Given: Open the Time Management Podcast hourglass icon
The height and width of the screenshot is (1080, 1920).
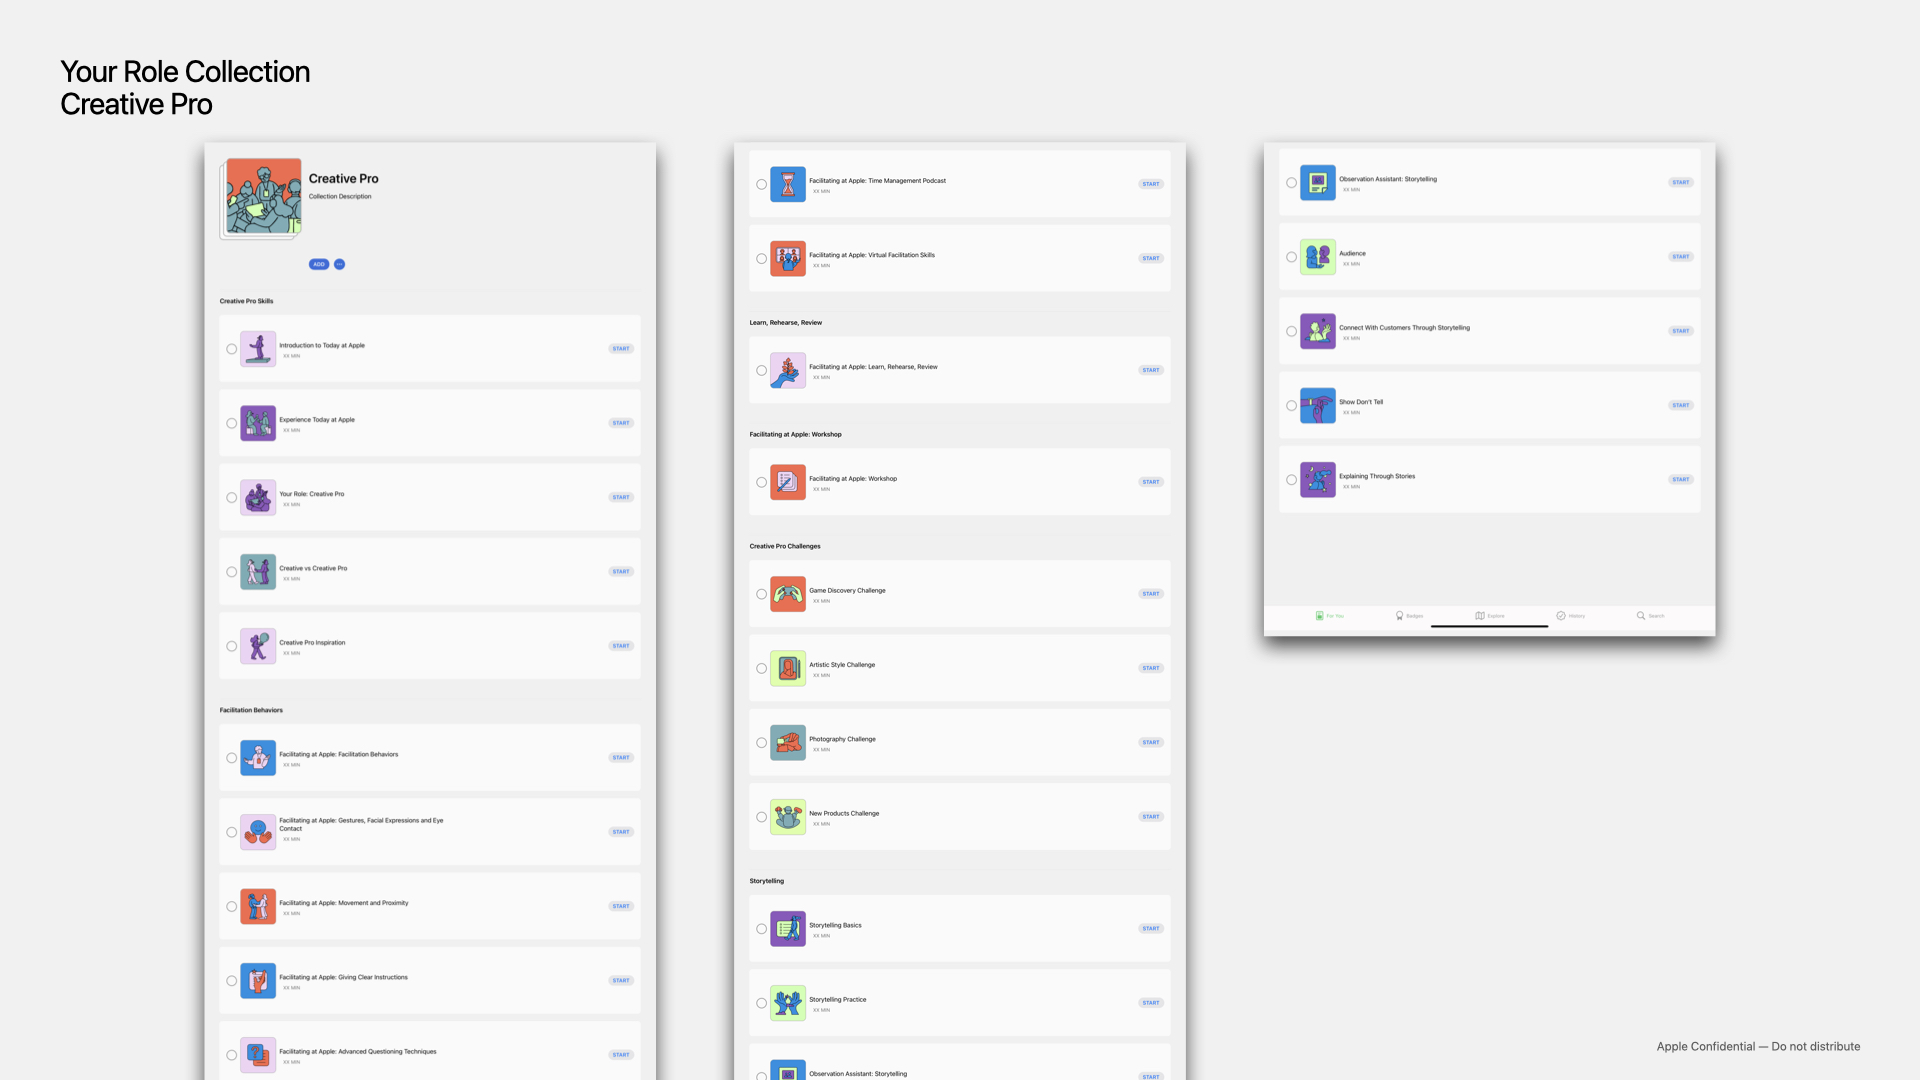Looking at the screenshot, I should click(x=788, y=184).
